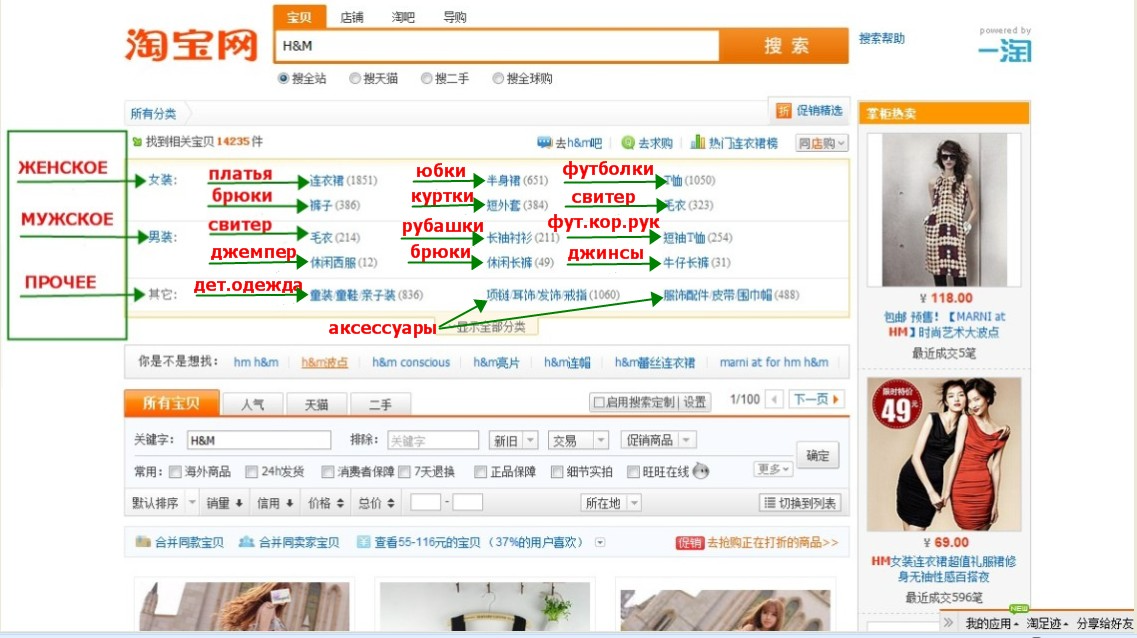
Task: Select the 天猫 results tab
Action: click(316, 404)
